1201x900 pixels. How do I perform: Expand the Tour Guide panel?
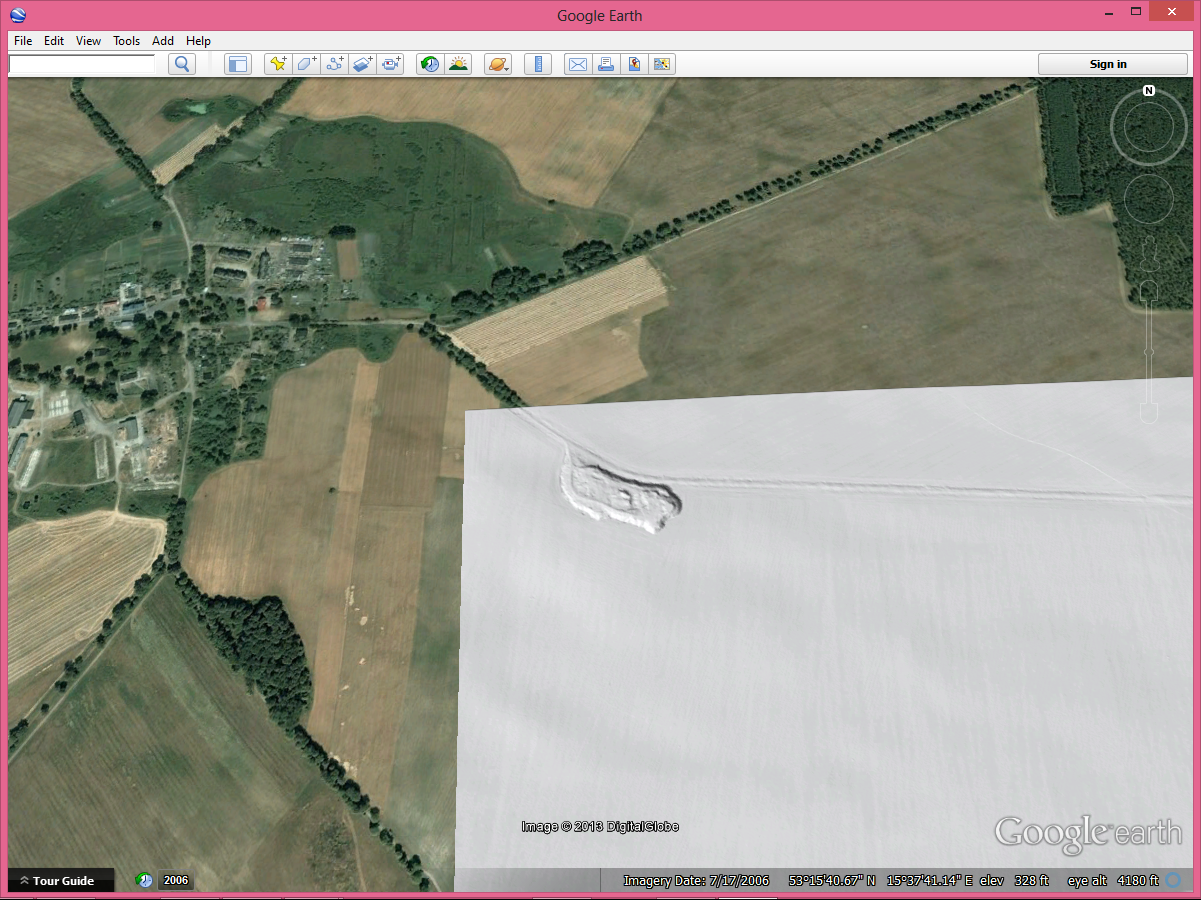tap(56, 881)
